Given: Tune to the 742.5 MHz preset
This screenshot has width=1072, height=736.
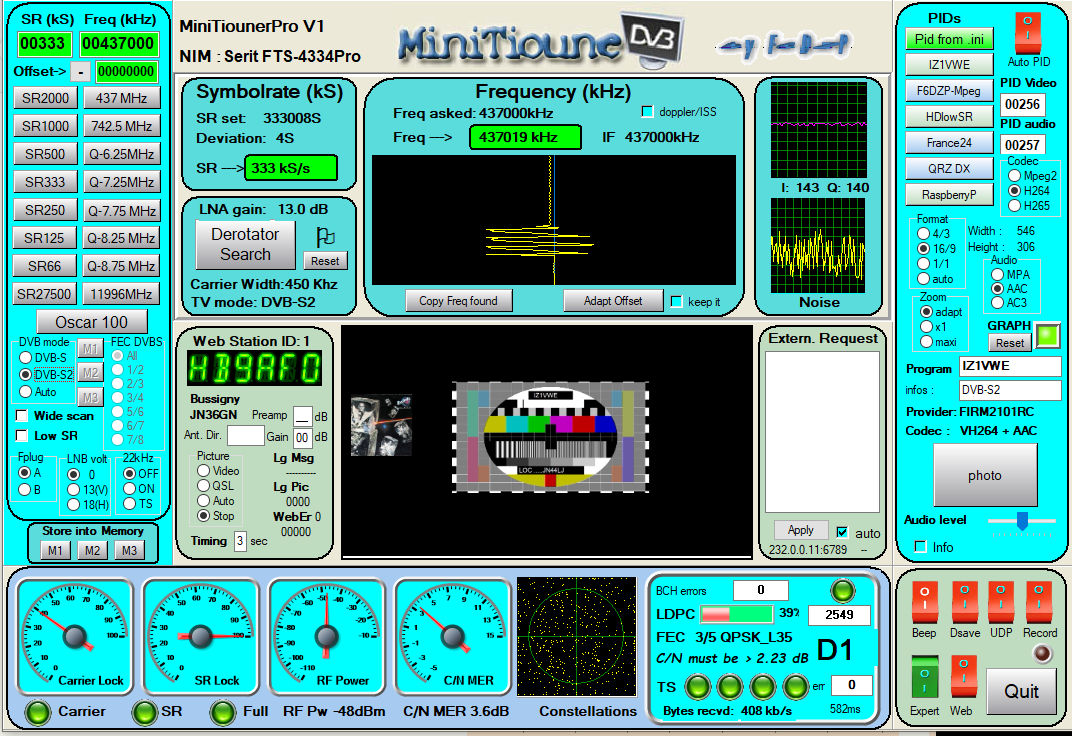Looking at the screenshot, I should pos(122,126).
